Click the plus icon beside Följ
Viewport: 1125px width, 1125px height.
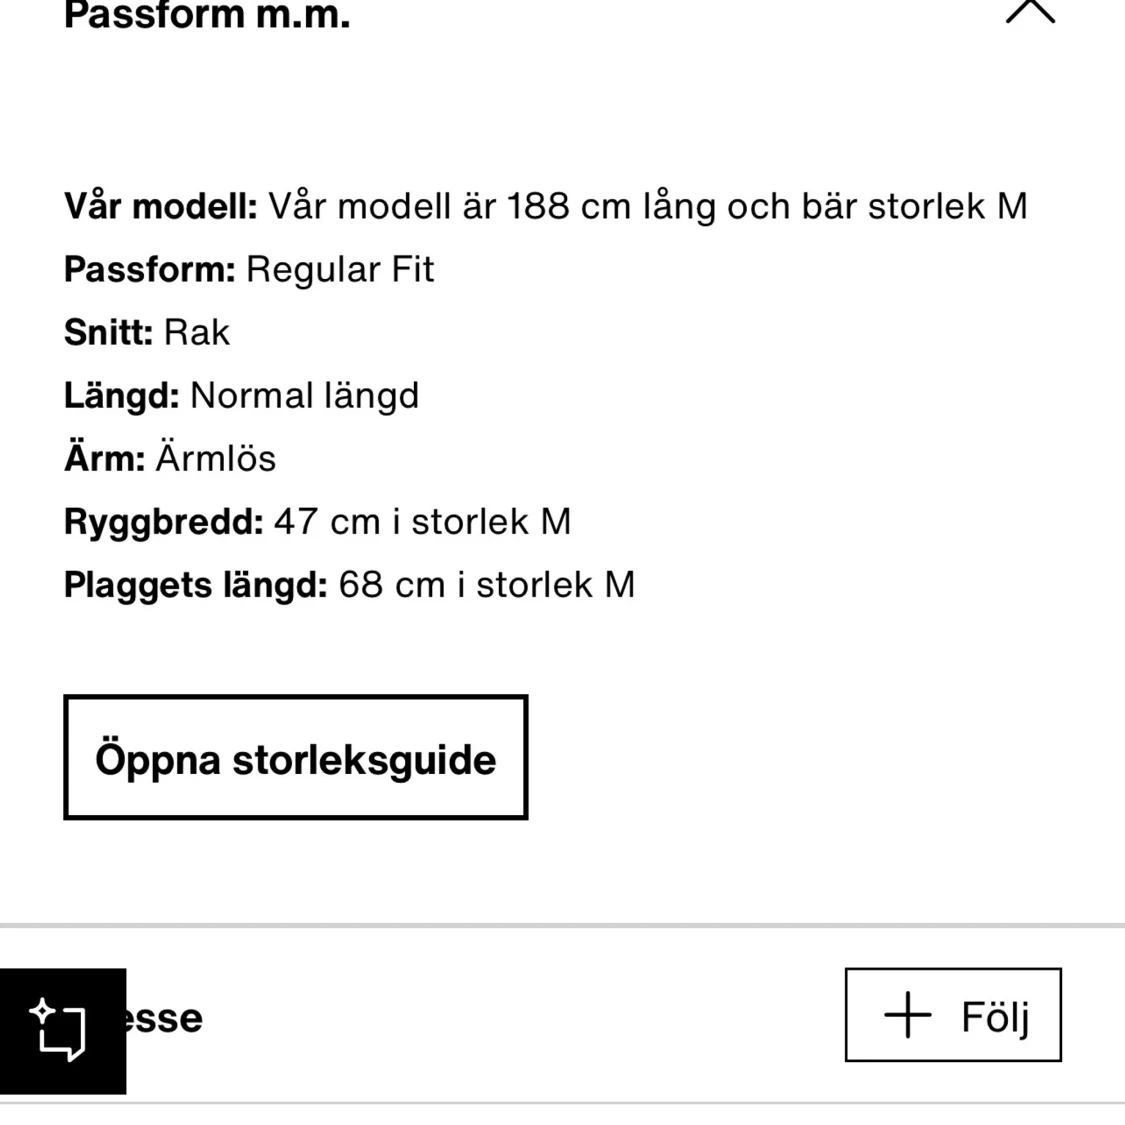pos(907,1015)
